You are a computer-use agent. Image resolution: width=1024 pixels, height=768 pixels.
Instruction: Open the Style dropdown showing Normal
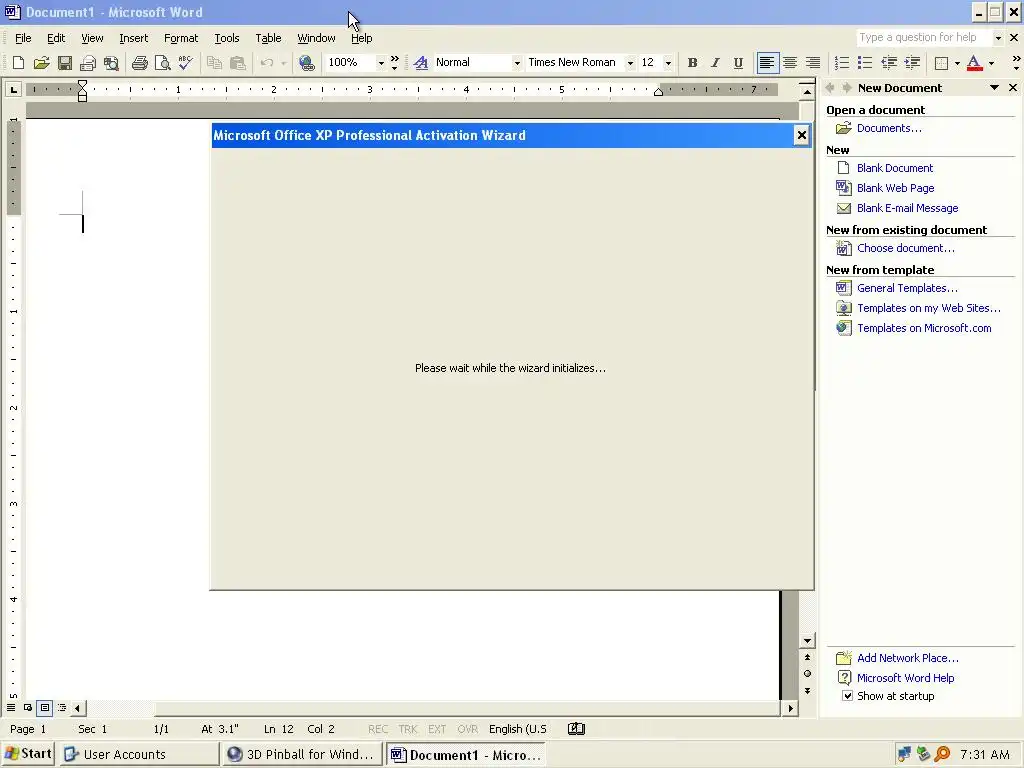(x=517, y=63)
